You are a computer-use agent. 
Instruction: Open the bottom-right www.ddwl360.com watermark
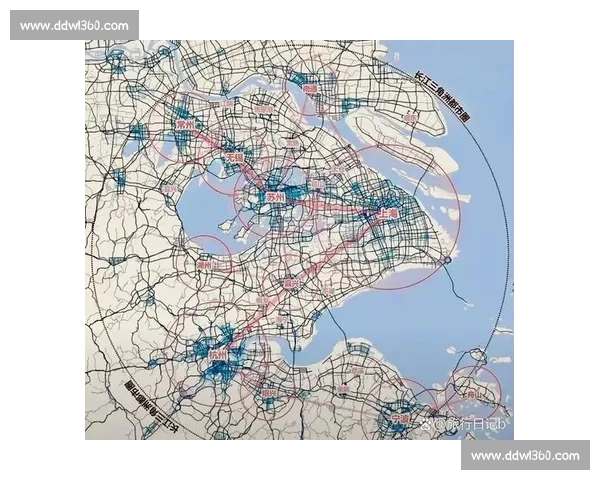coord(524,456)
